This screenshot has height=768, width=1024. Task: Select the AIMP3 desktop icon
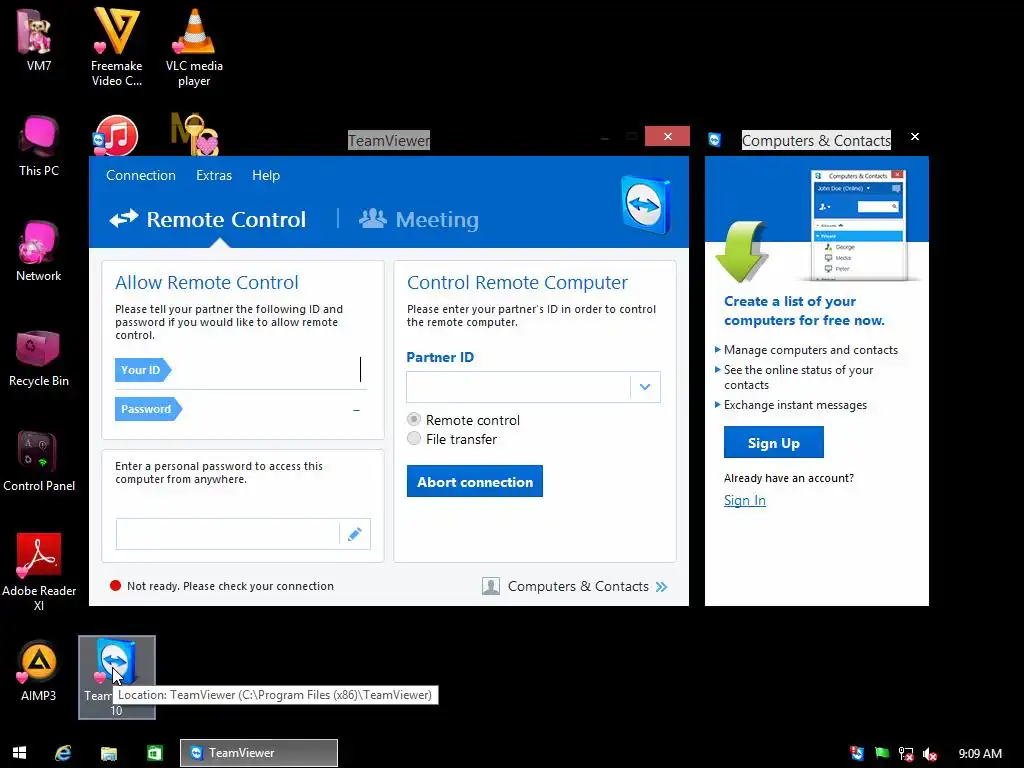(x=38, y=671)
